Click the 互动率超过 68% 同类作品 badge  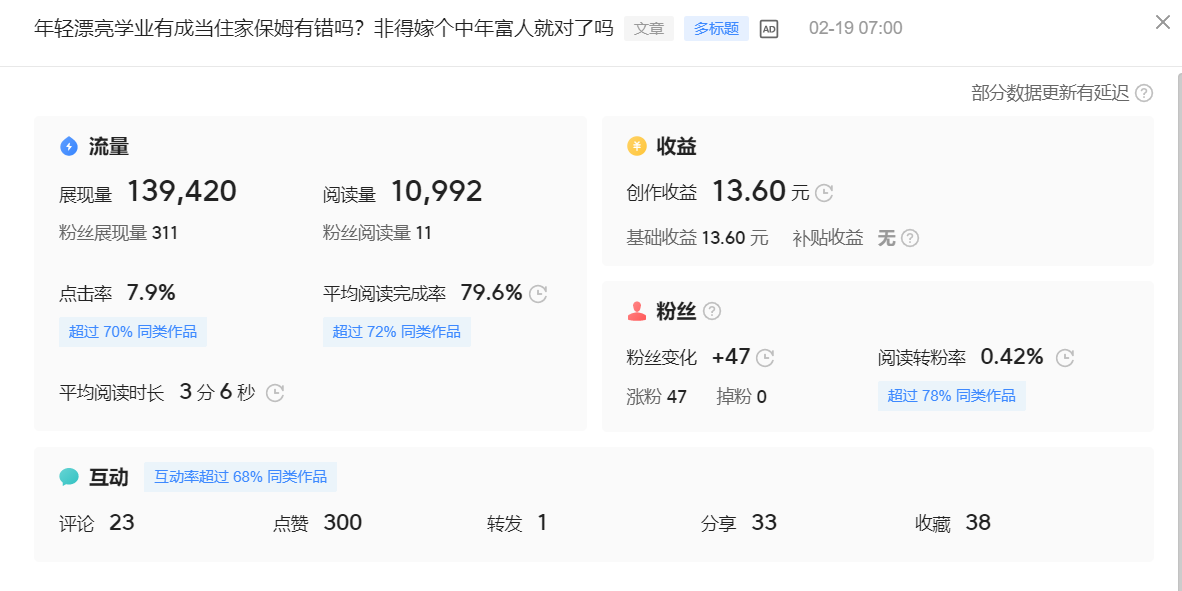(x=240, y=477)
